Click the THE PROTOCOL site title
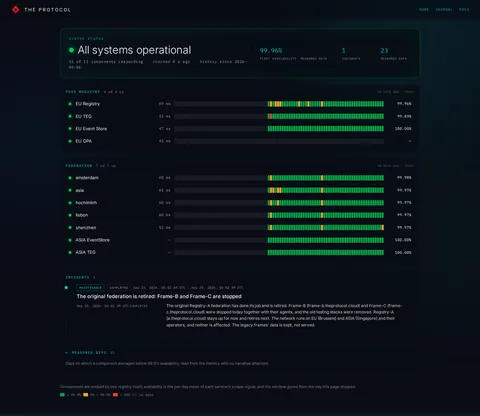Image resolution: width=480 pixels, height=416 pixels. (x=48, y=10)
